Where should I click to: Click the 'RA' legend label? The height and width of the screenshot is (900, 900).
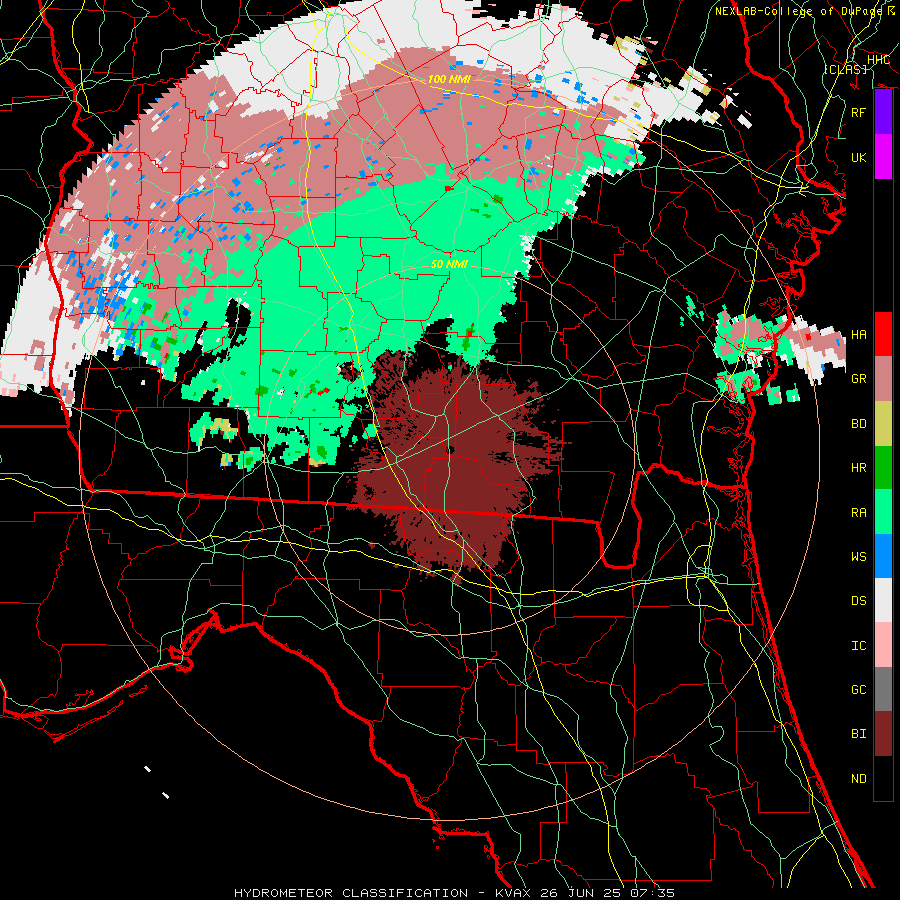(x=859, y=513)
